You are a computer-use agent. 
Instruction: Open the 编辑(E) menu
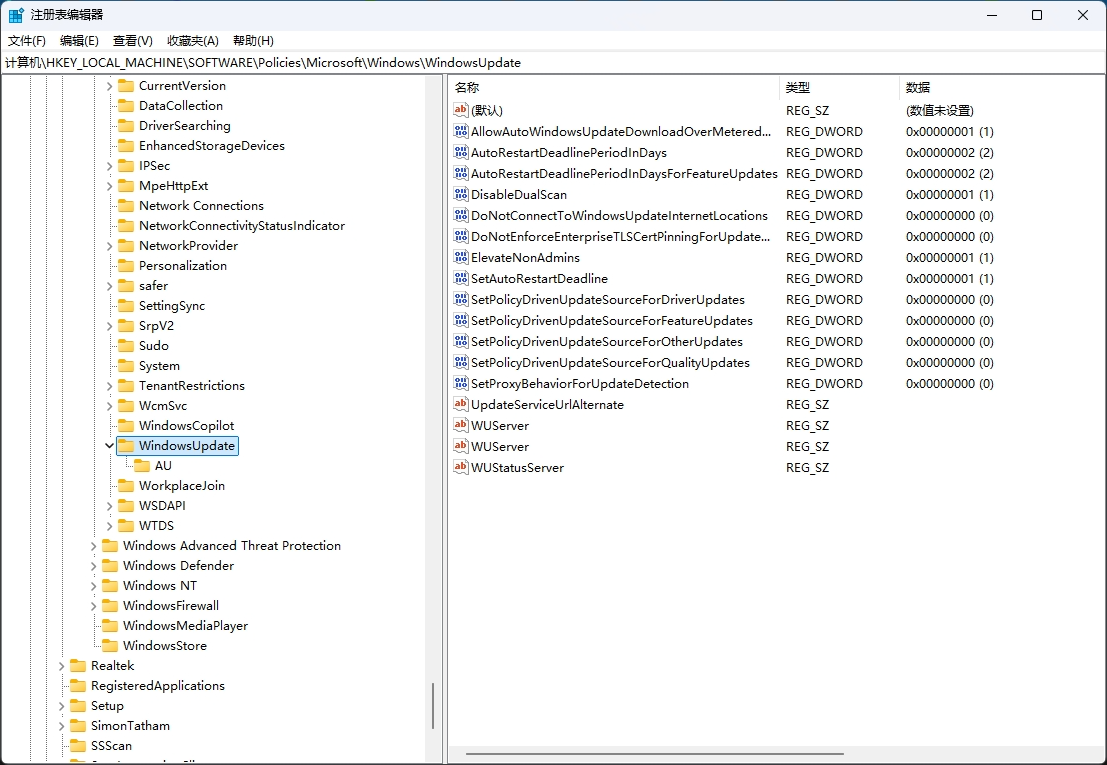point(79,41)
